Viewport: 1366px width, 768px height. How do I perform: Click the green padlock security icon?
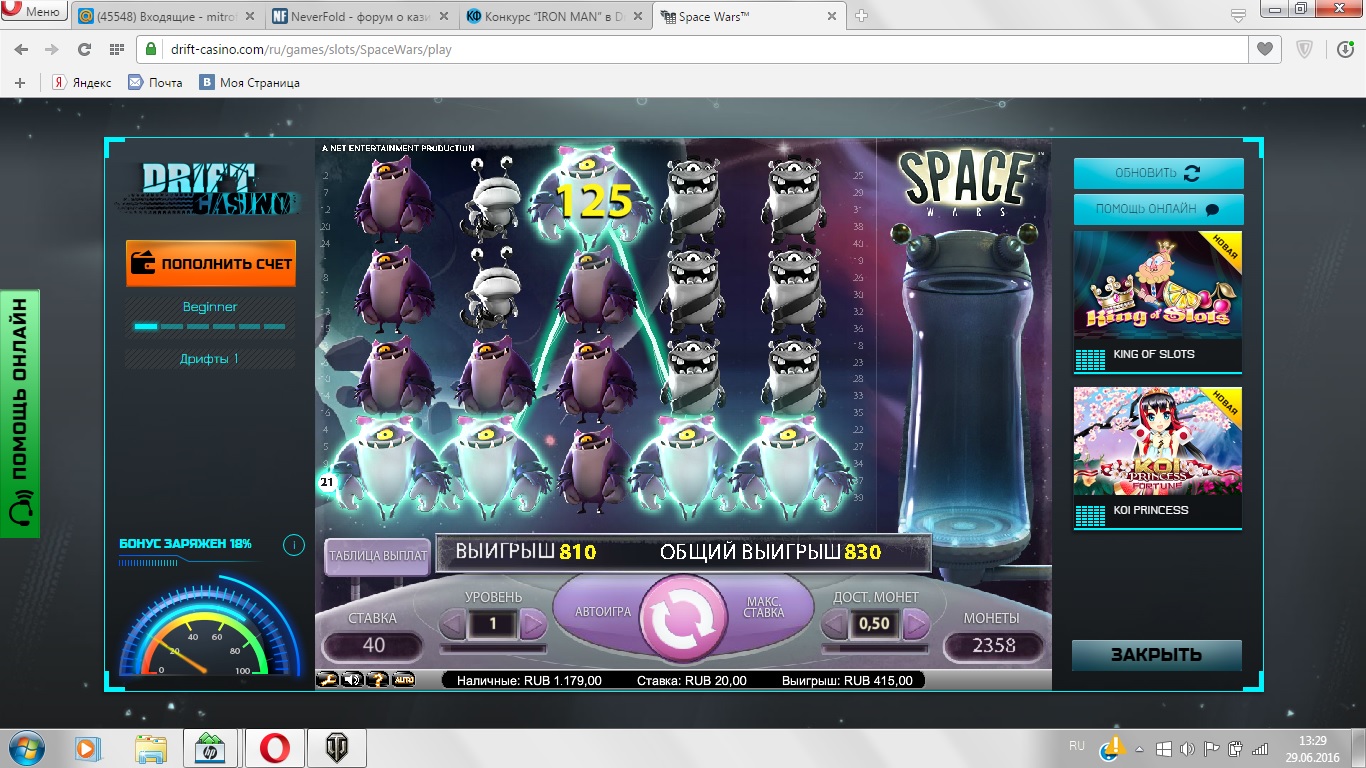pyautogui.click(x=150, y=50)
